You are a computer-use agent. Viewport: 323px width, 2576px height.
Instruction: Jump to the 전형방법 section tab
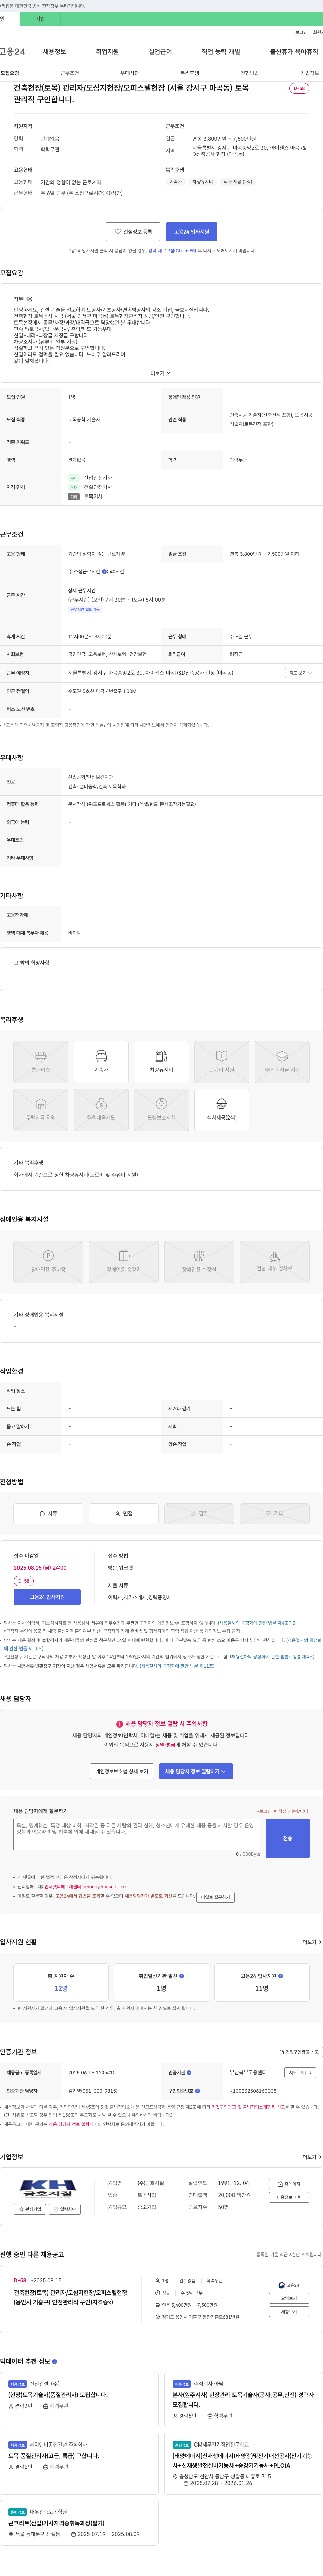pyautogui.click(x=250, y=73)
